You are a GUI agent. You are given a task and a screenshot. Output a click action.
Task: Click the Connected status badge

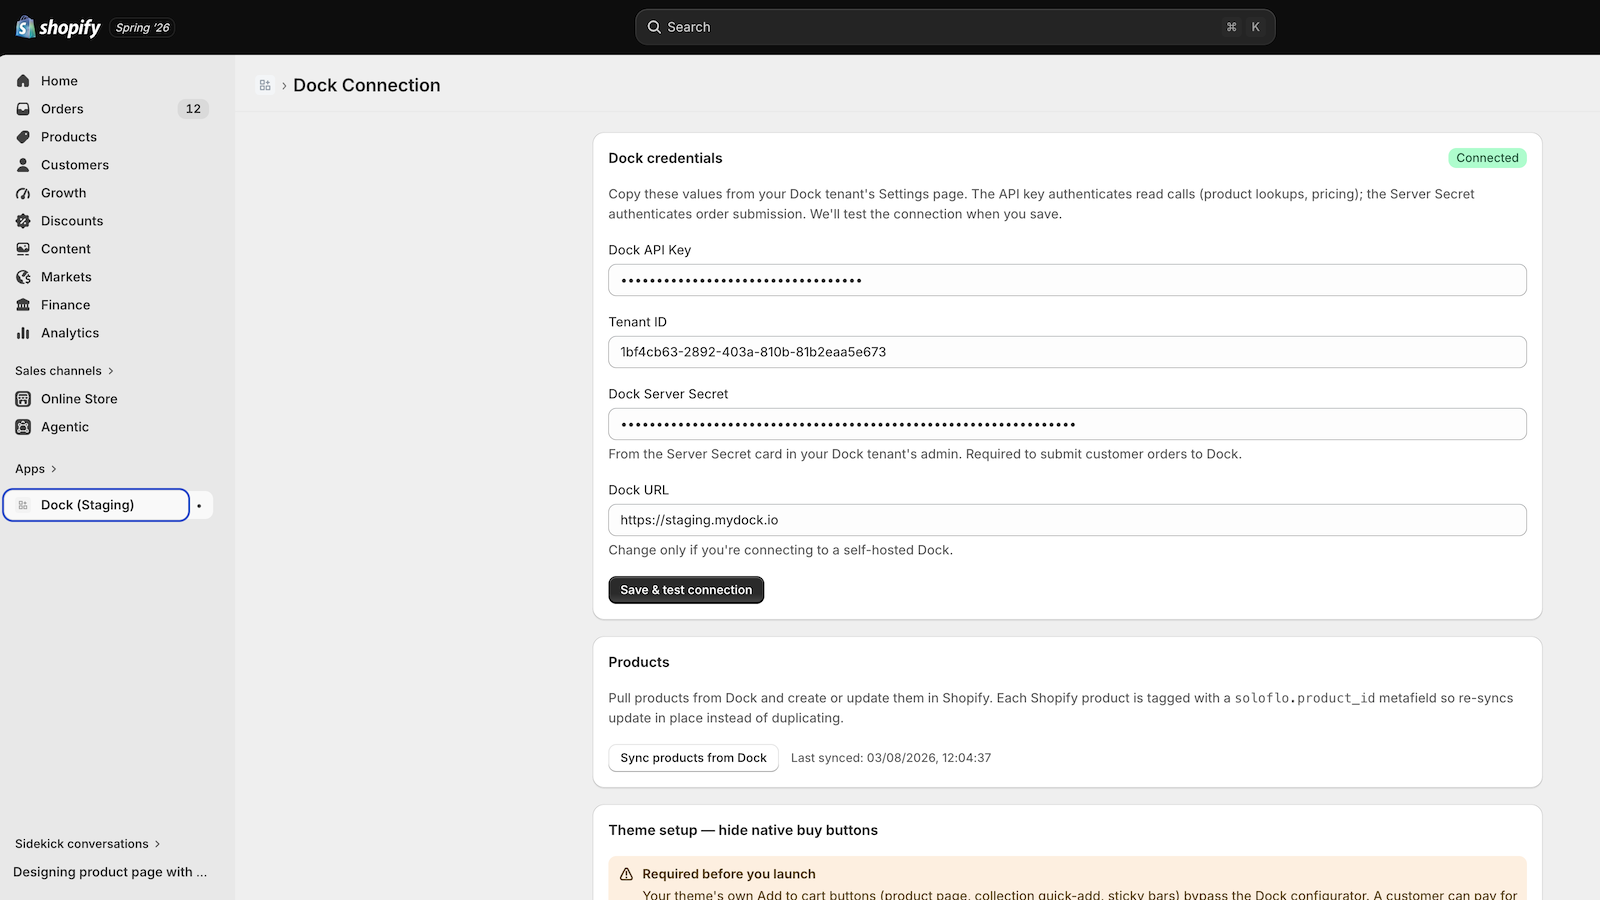(x=1487, y=158)
